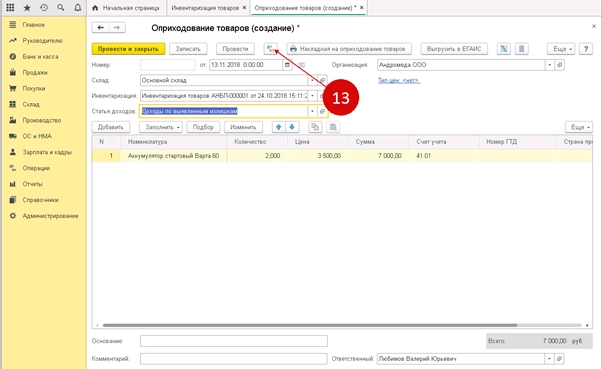
Task: Close the Оприходование товаров tab
Action: point(361,7)
